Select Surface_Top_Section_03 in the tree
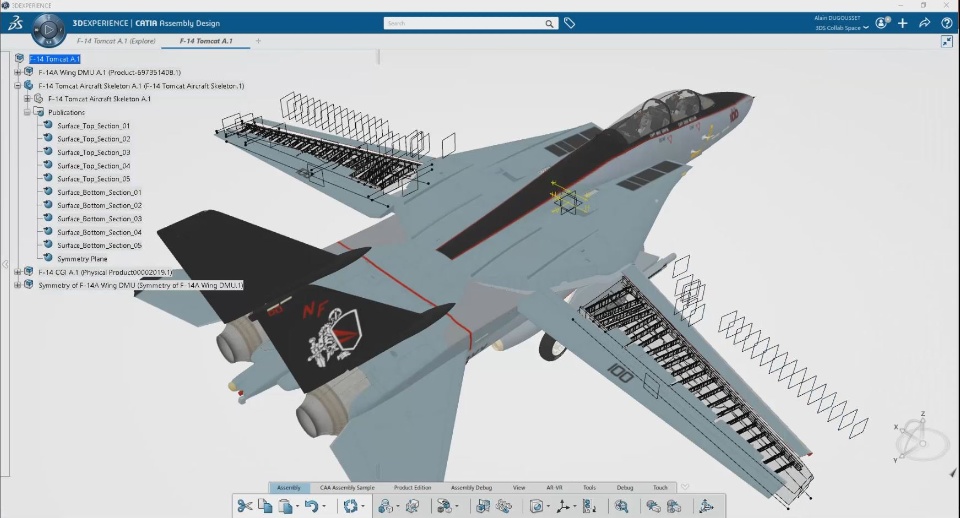Screen dimensions: 960x518 (94, 152)
